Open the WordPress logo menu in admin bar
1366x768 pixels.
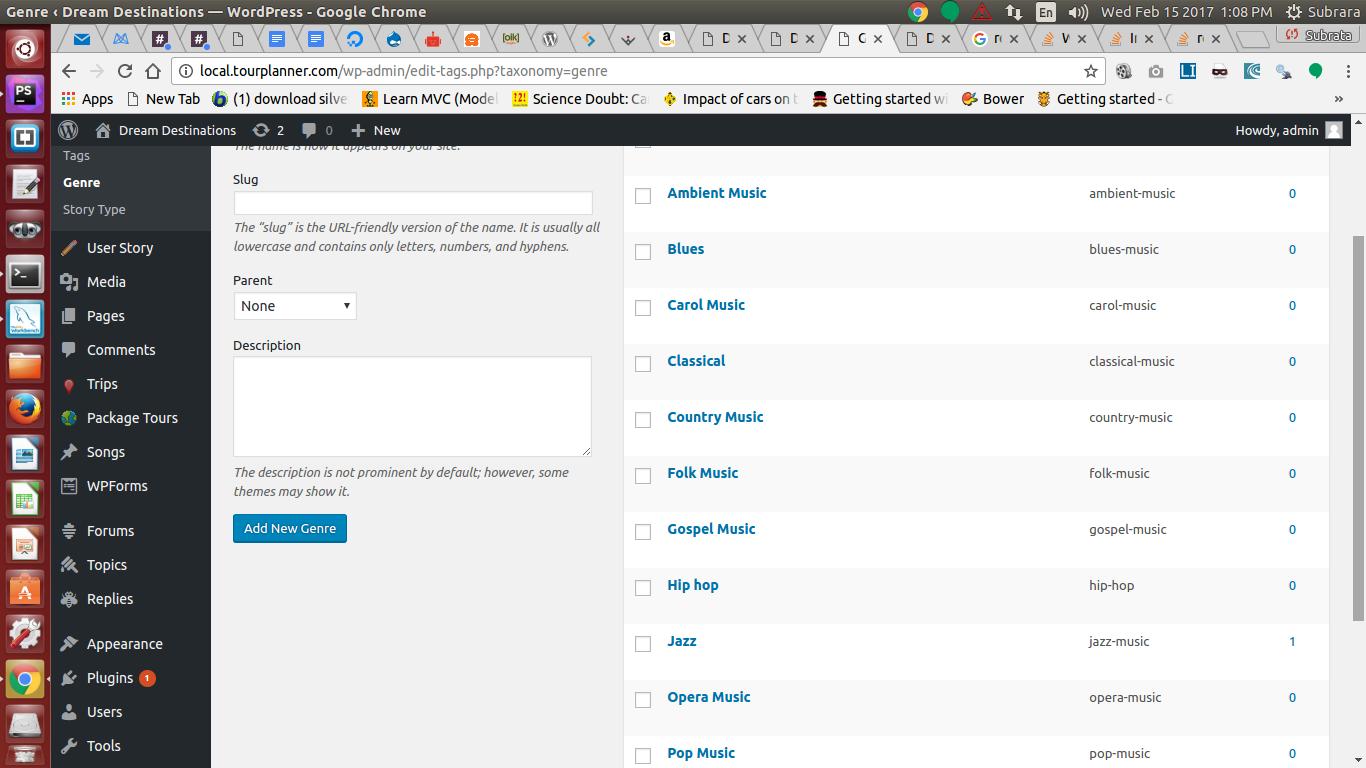[x=68, y=130]
